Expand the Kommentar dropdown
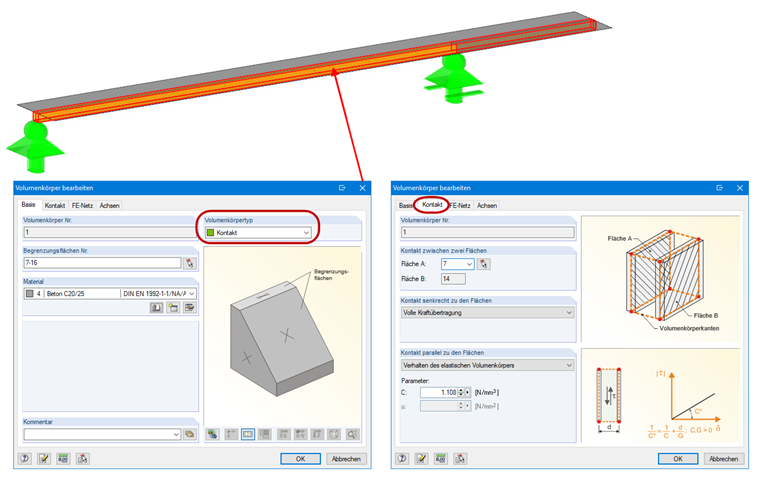The image size is (760, 479). click(176, 434)
